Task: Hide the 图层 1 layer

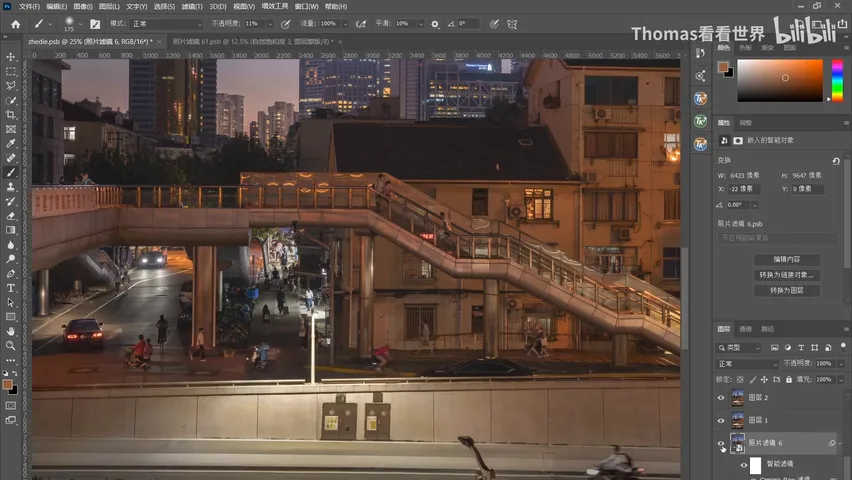Action: [721, 420]
